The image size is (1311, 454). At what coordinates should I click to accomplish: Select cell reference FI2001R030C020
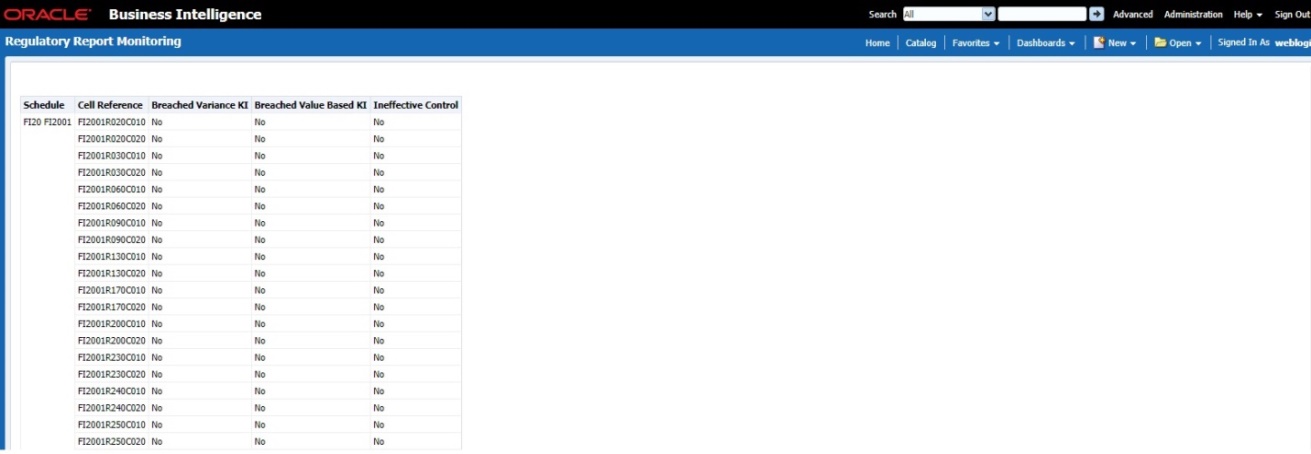(x=111, y=173)
